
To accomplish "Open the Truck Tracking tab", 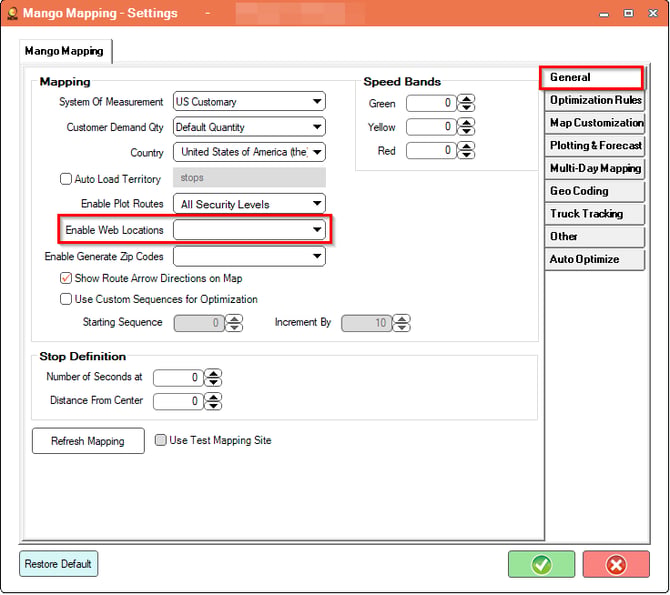I will (x=595, y=214).
